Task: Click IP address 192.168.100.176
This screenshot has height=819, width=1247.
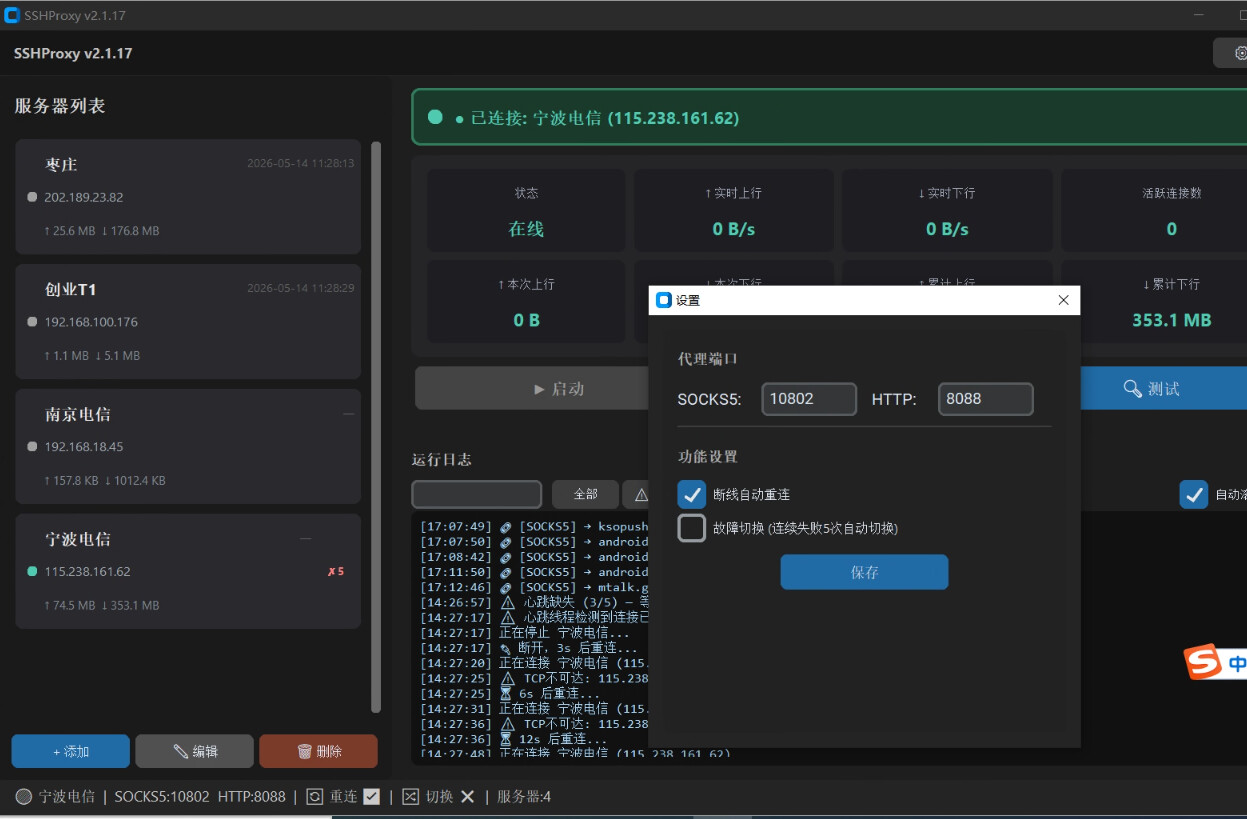Action: click(x=91, y=322)
